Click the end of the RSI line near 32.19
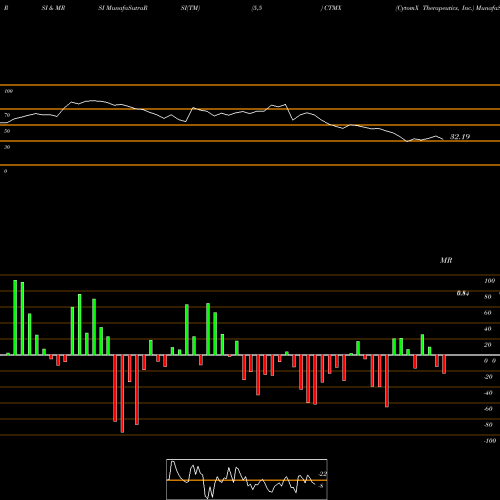 point(442,139)
